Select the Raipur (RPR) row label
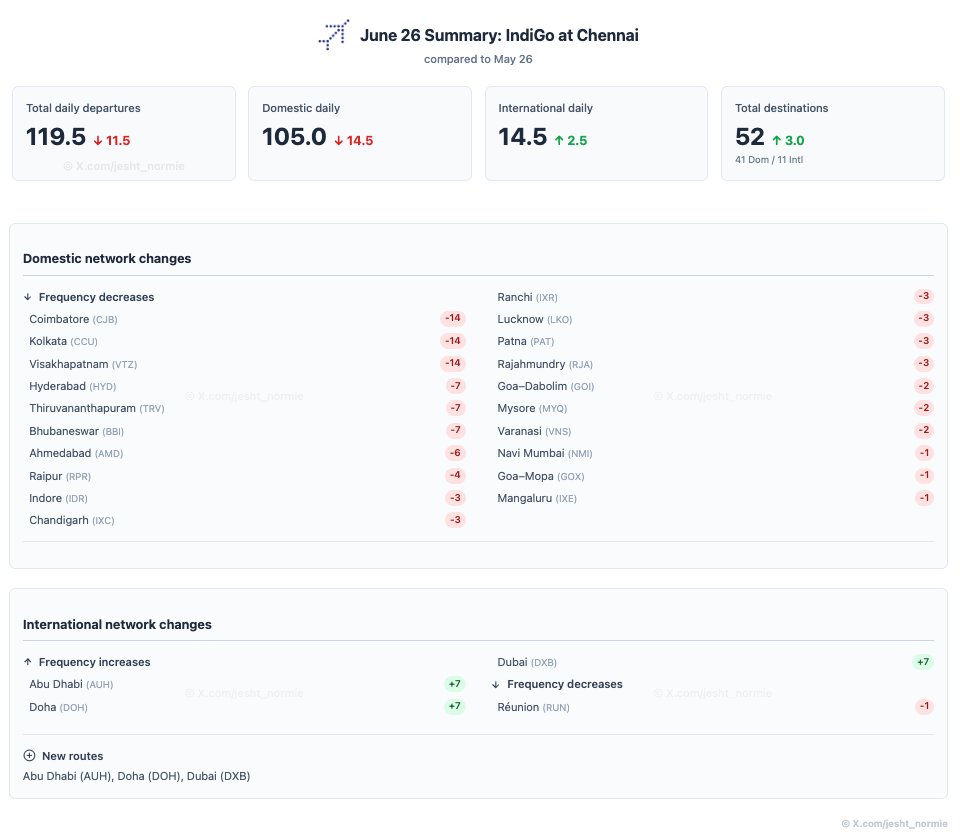 click(x=60, y=476)
